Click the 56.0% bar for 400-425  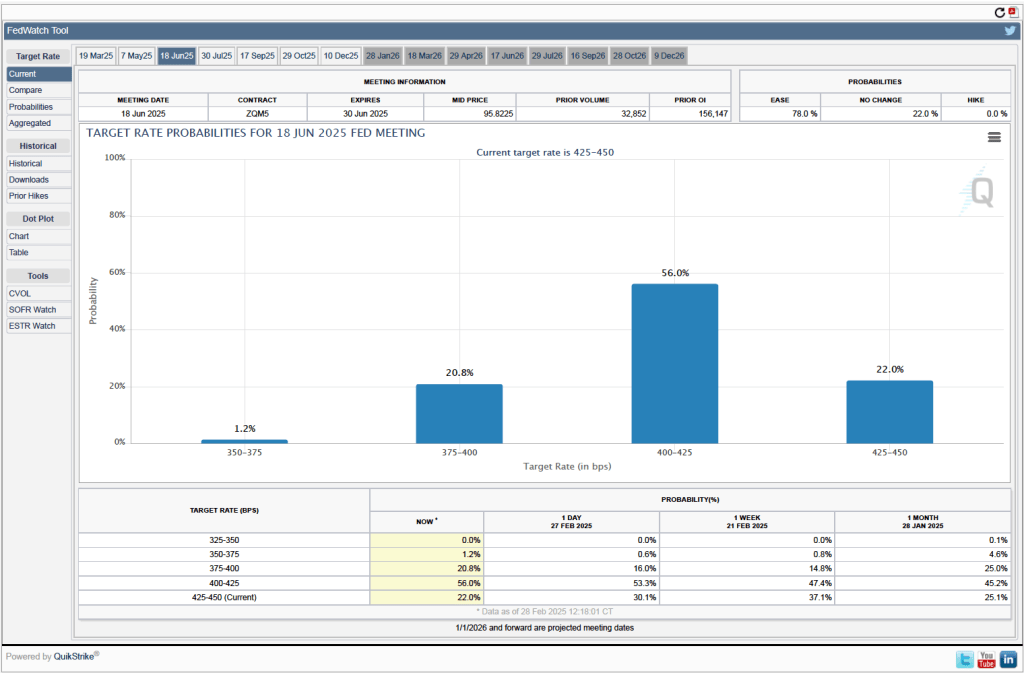click(x=674, y=363)
